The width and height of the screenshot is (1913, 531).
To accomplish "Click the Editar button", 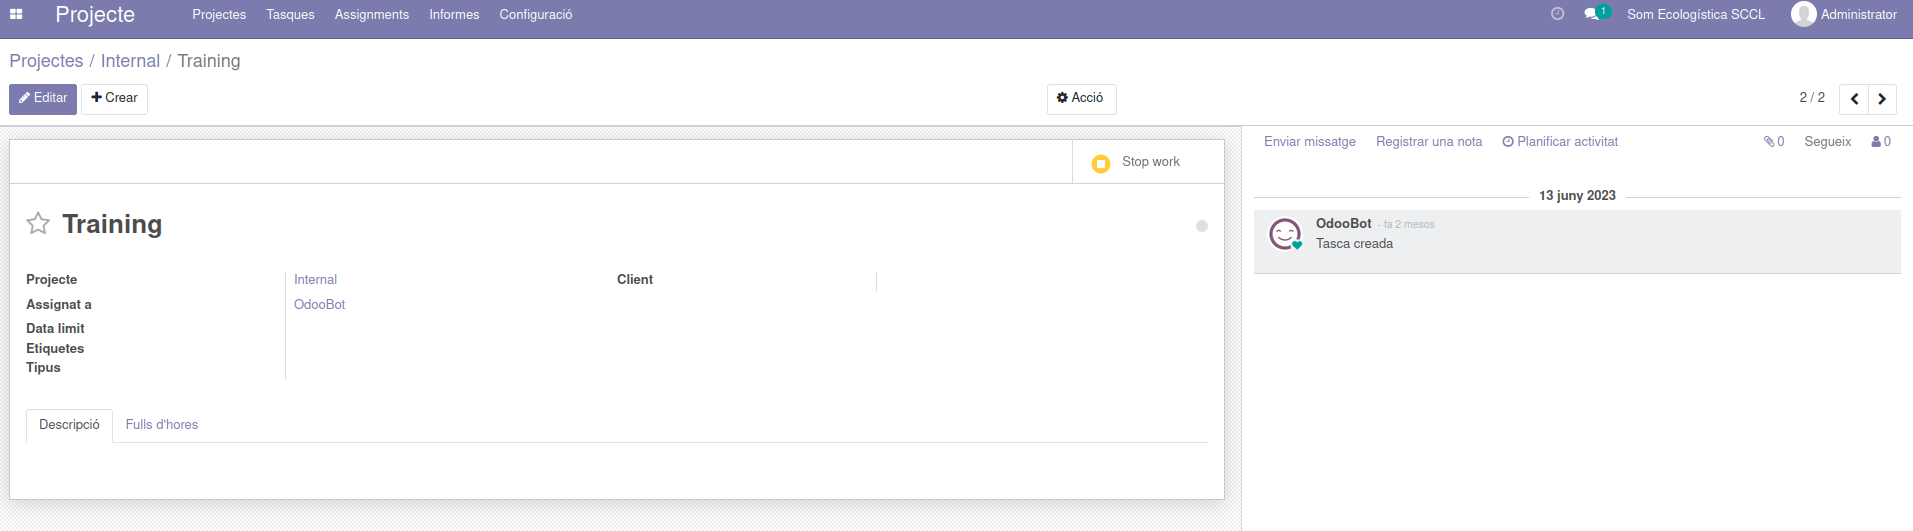I will (43, 98).
